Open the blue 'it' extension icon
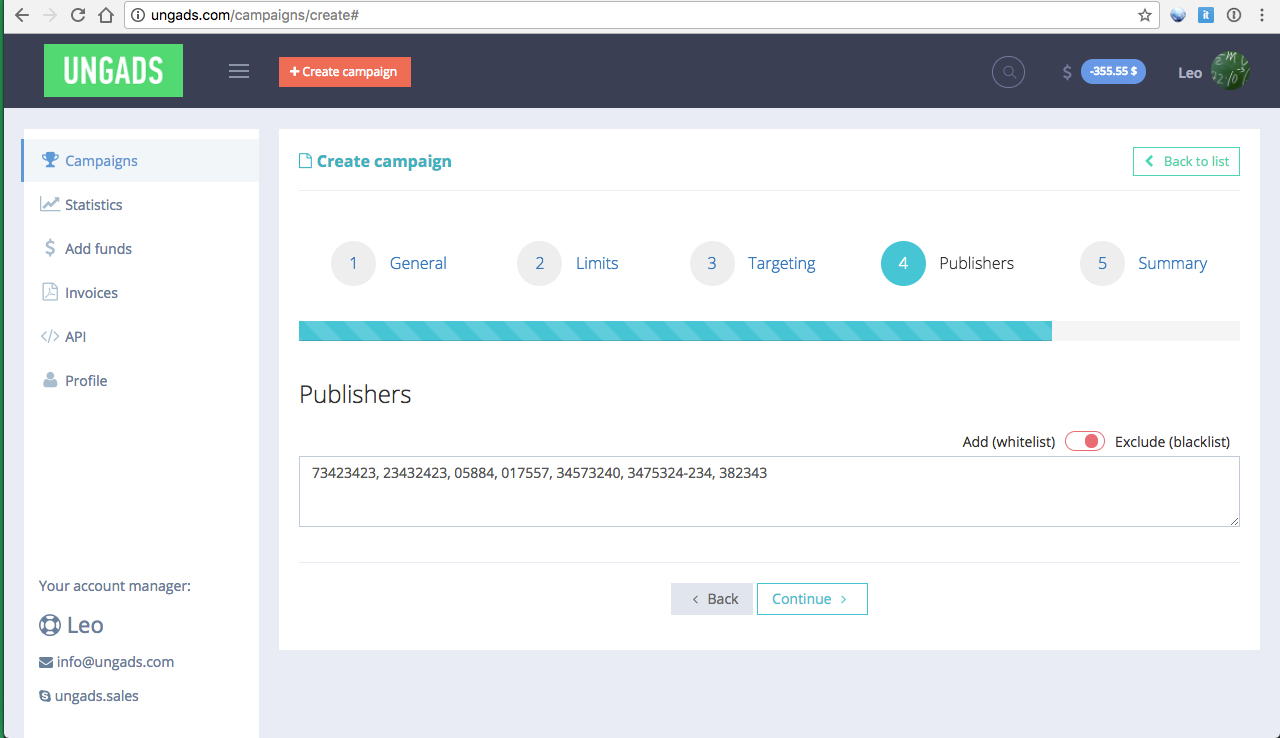Viewport: 1280px width, 738px height. (x=1206, y=15)
